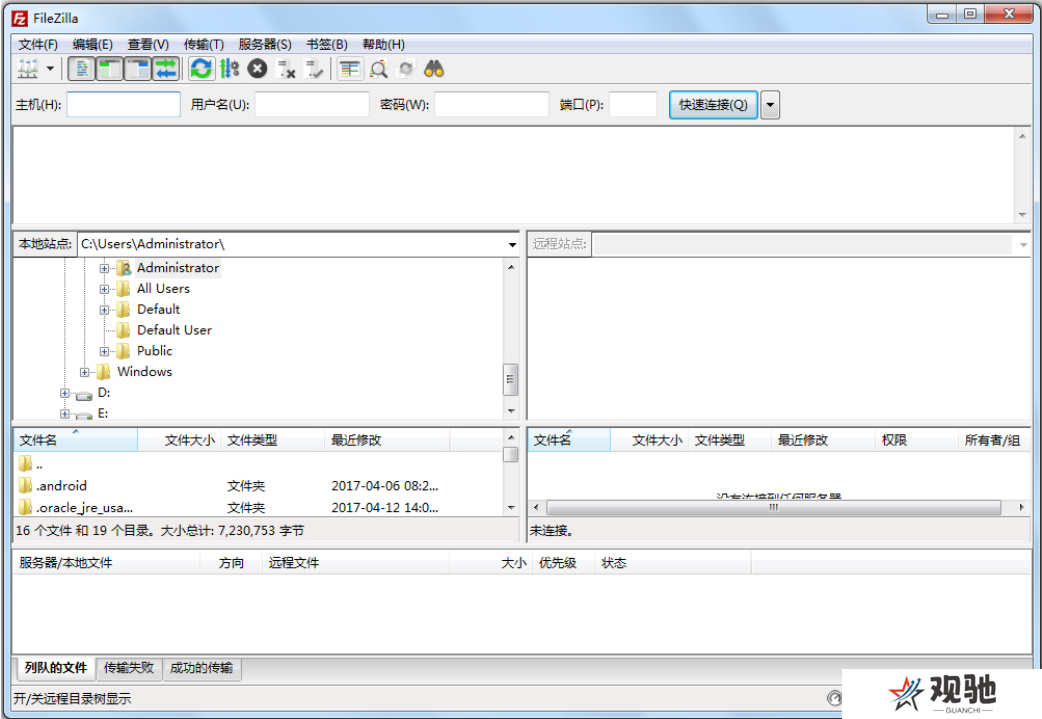Click the 状态 queue column header
The height and width of the screenshot is (719, 1042).
672,563
